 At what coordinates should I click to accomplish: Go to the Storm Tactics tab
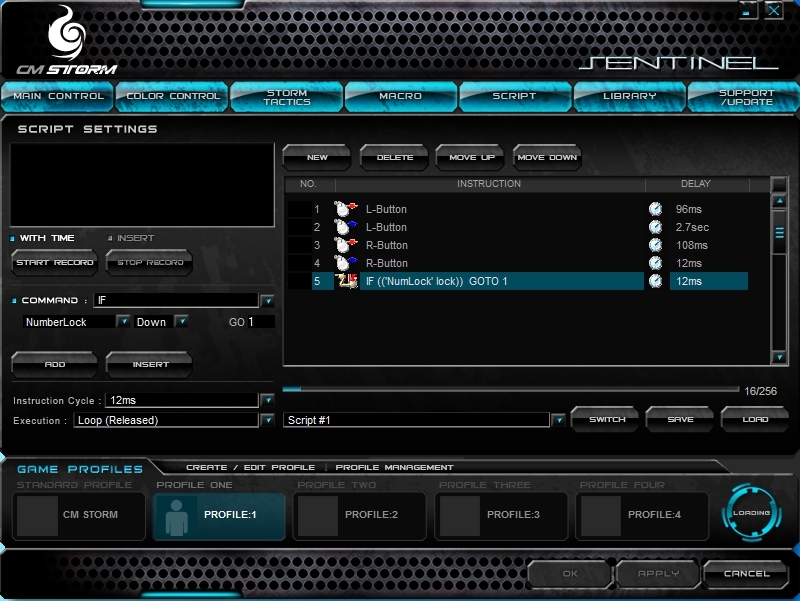(x=287, y=97)
